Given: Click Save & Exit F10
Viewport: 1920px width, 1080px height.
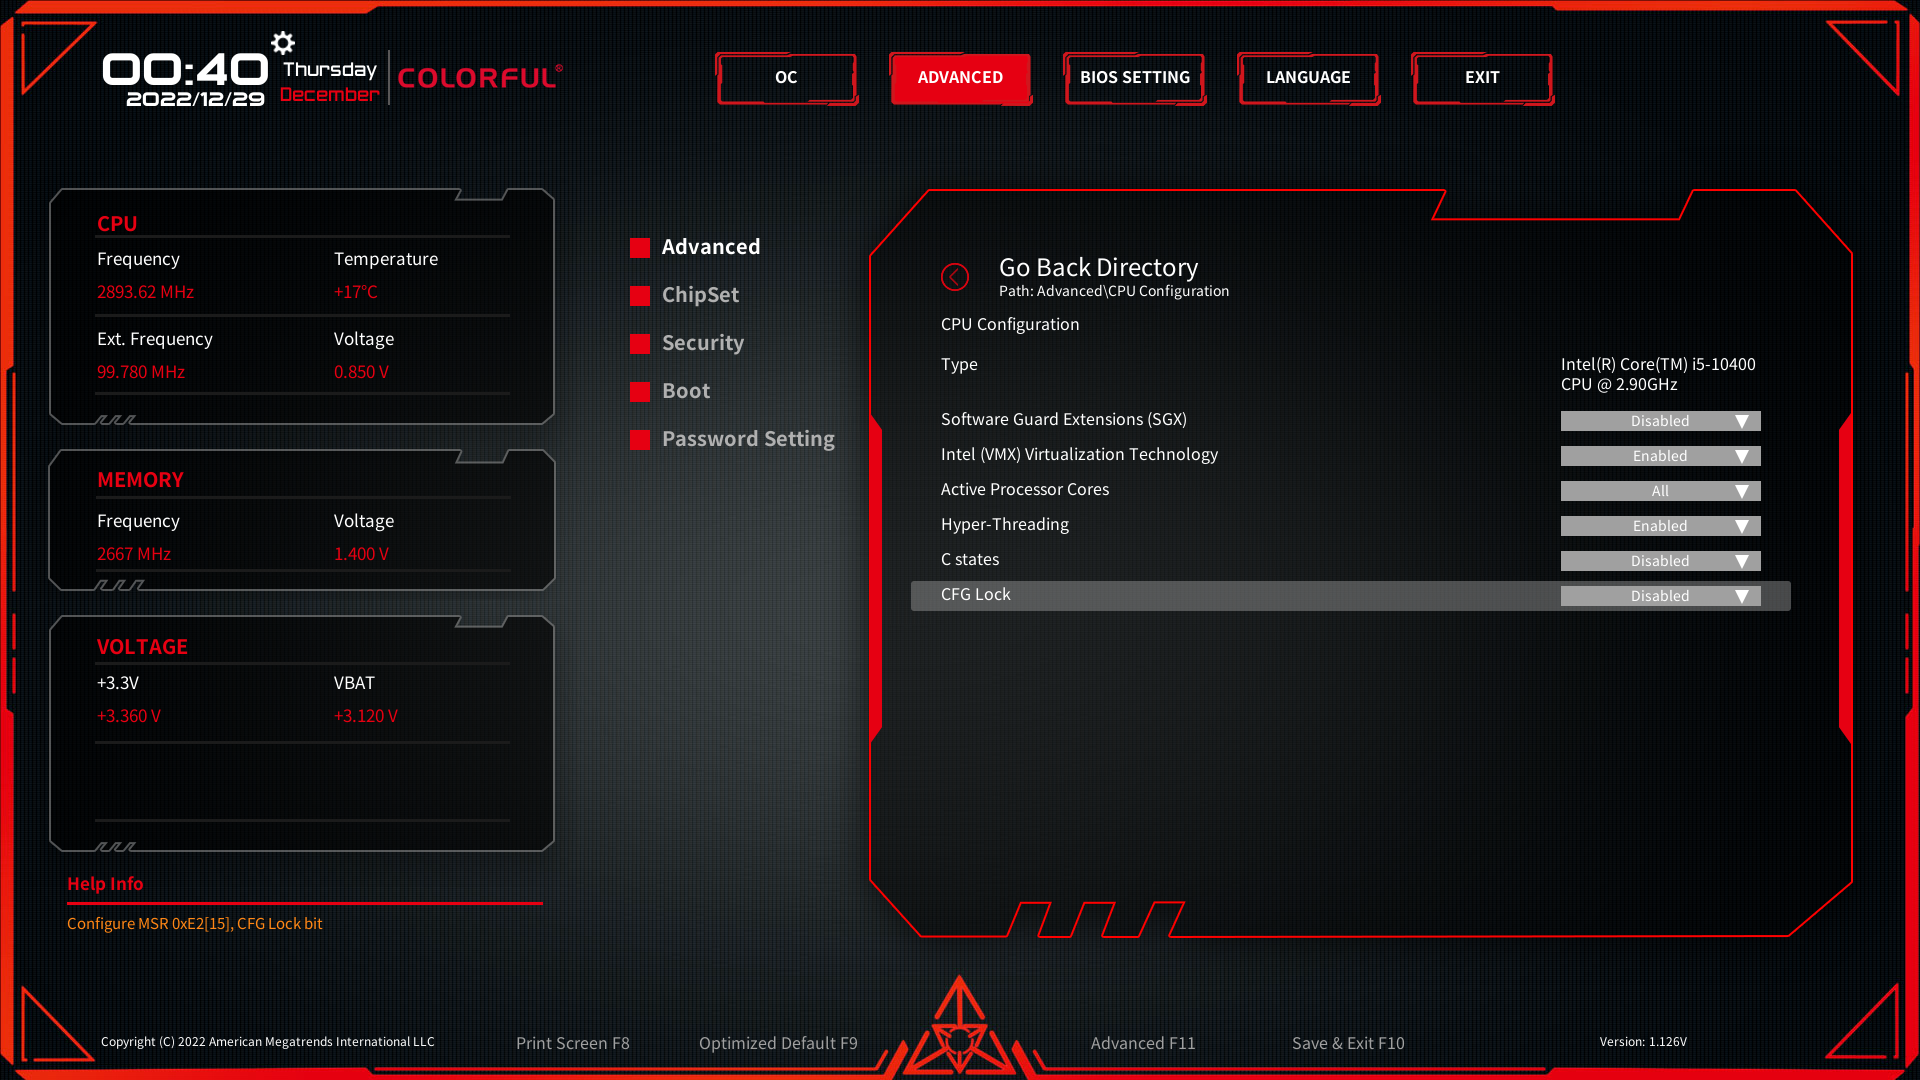Looking at the screenshot, I should pos(1347,1043).
